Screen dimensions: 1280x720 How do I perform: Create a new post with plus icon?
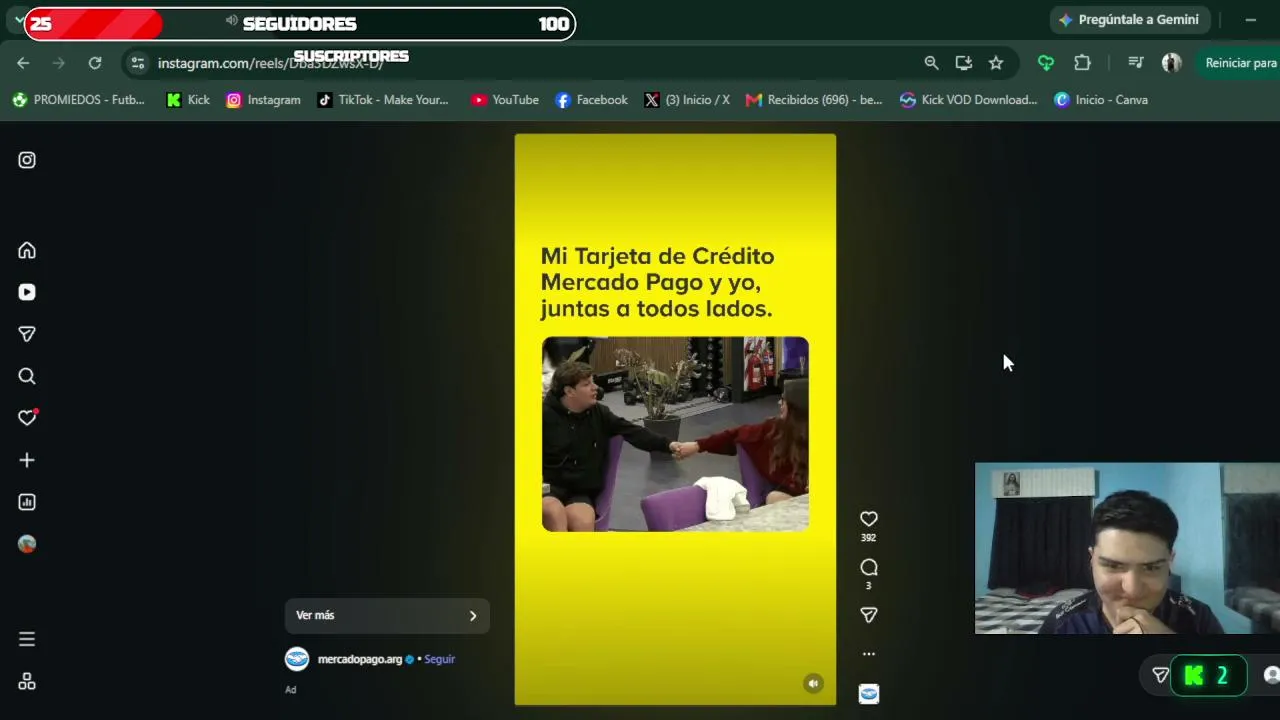pos(27,460)
